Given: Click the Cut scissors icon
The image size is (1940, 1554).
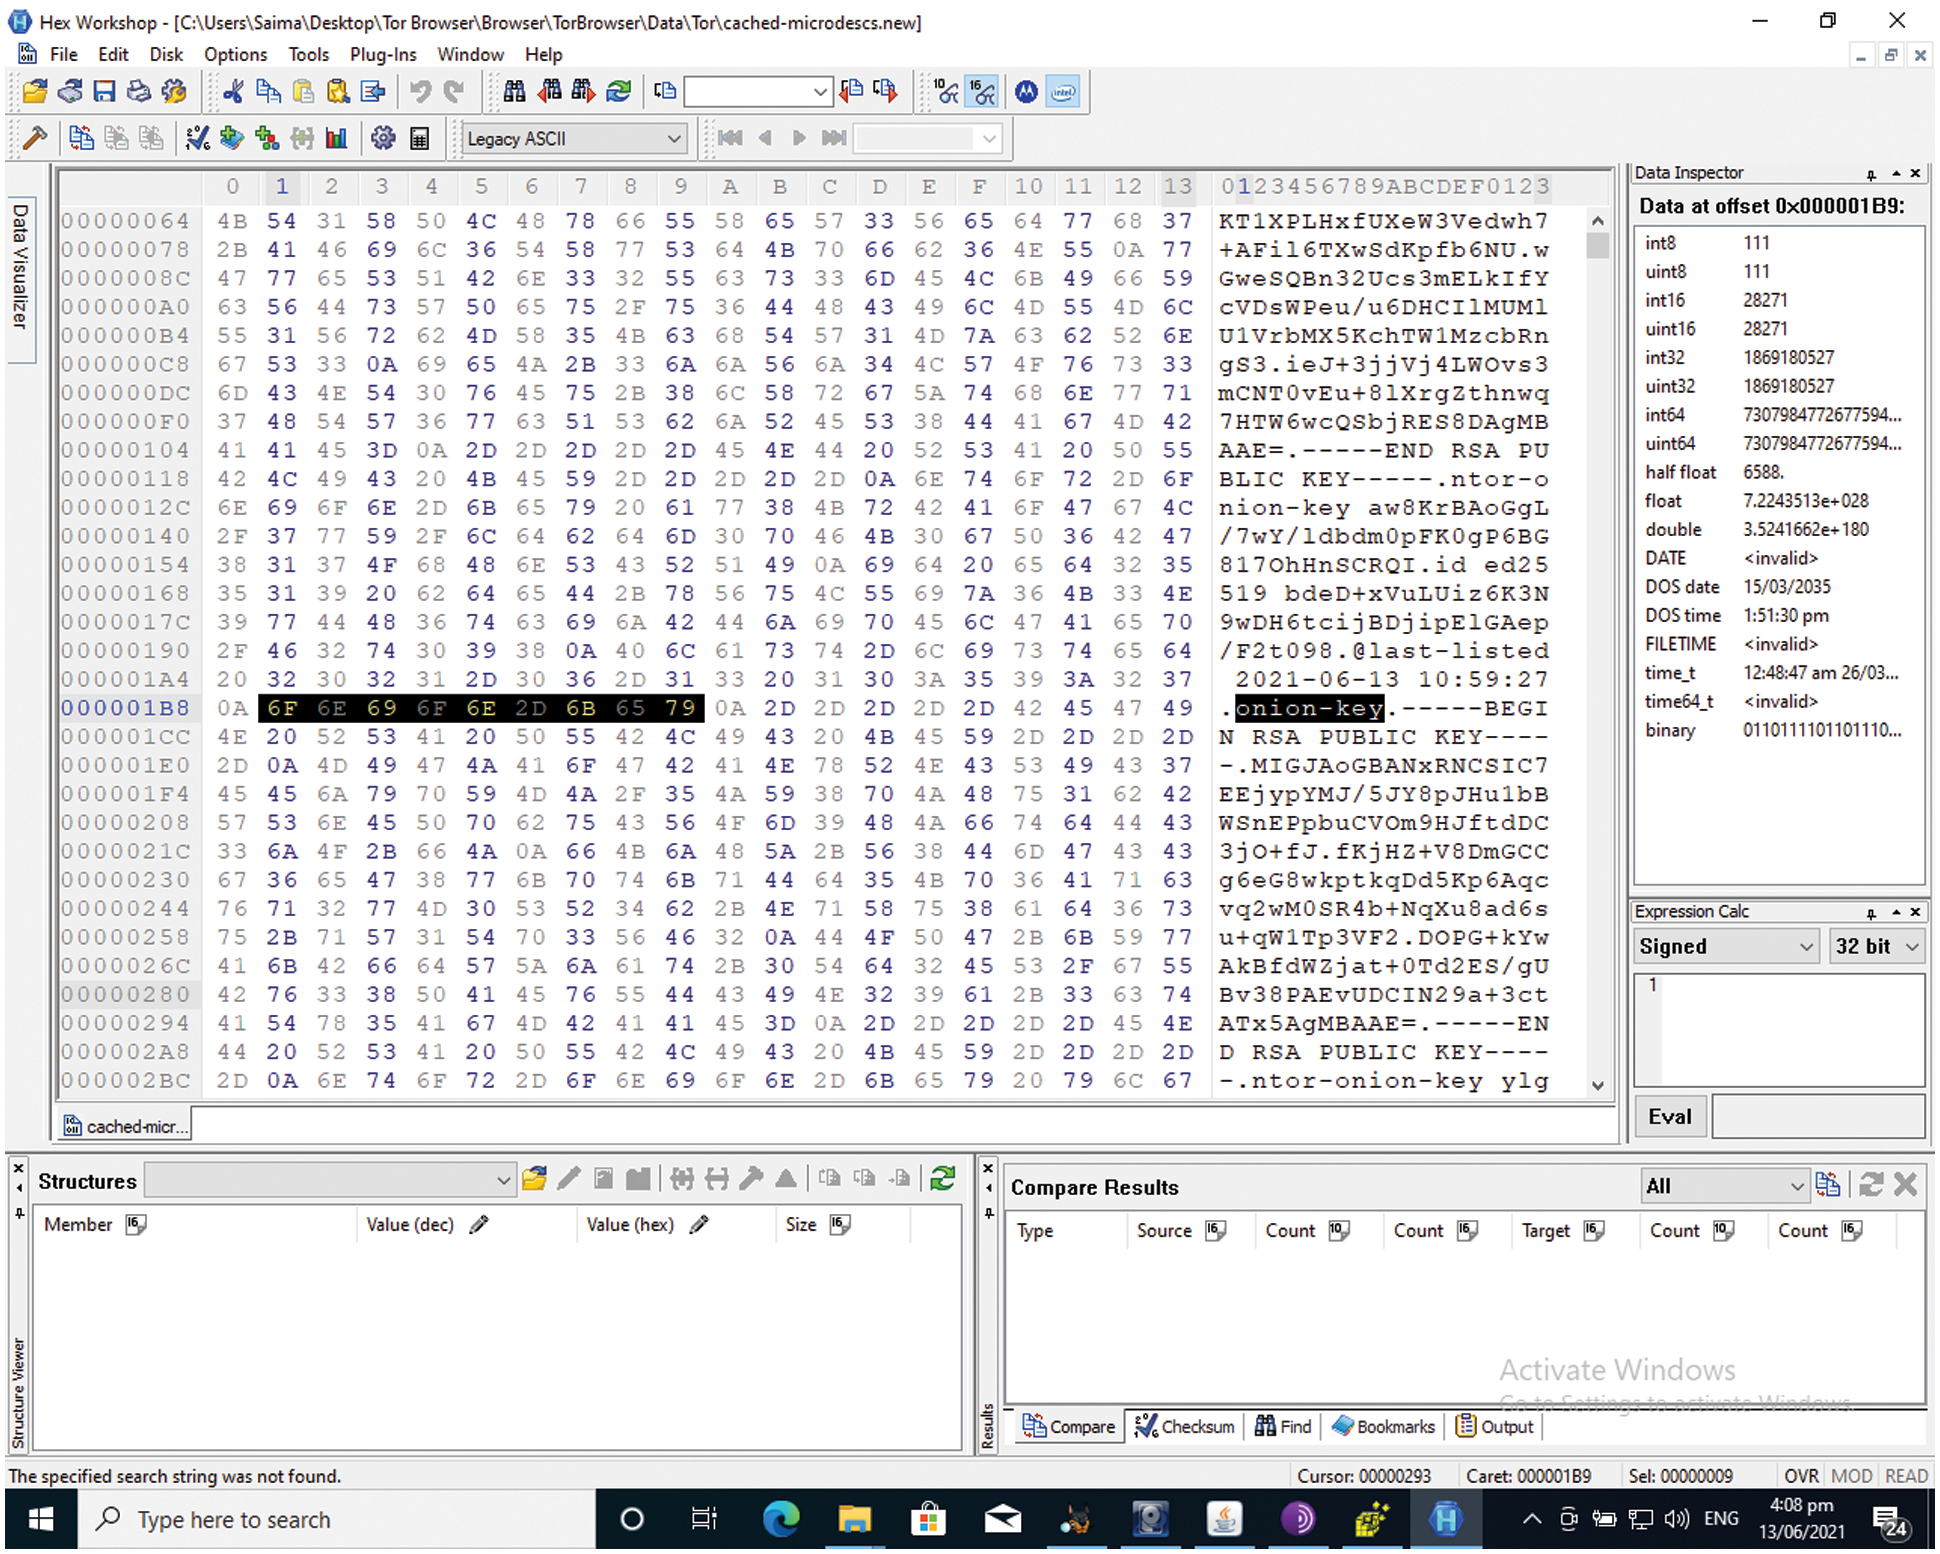Looking at the screenshot, I should coord(233,92).
